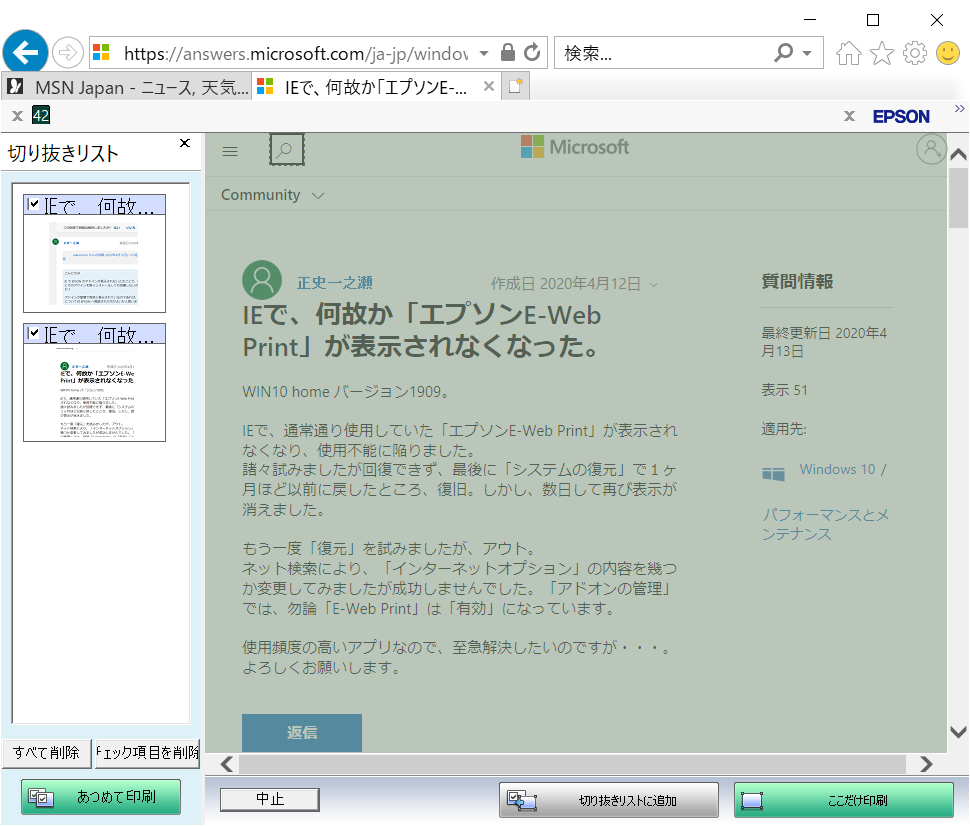Select the first clipping thumbnail preview
Screen dimensions: 970x826
tap(95, 263)
